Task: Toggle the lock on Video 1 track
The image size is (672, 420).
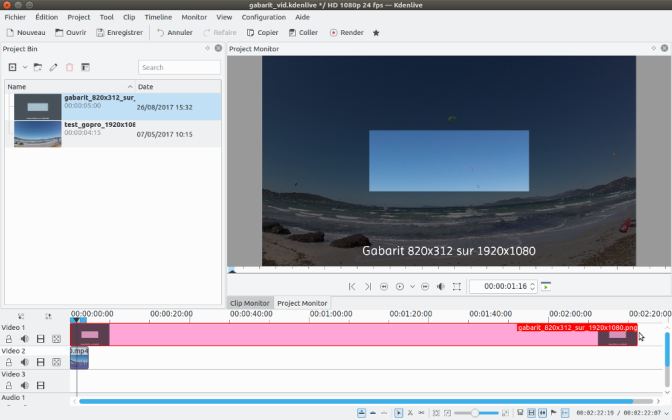Action: [x=9, y=339]
